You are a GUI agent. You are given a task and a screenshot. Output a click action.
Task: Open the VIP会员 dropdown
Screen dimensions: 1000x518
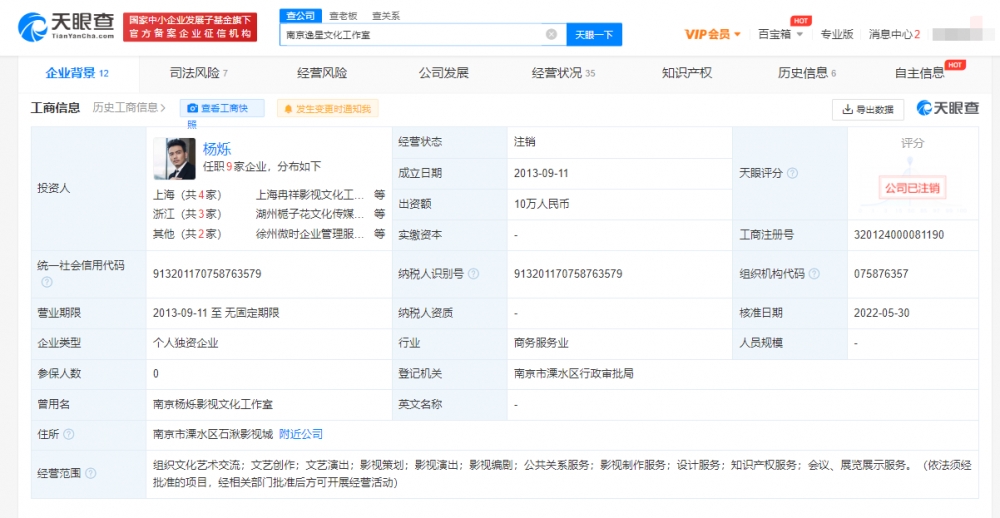[712, 34]
